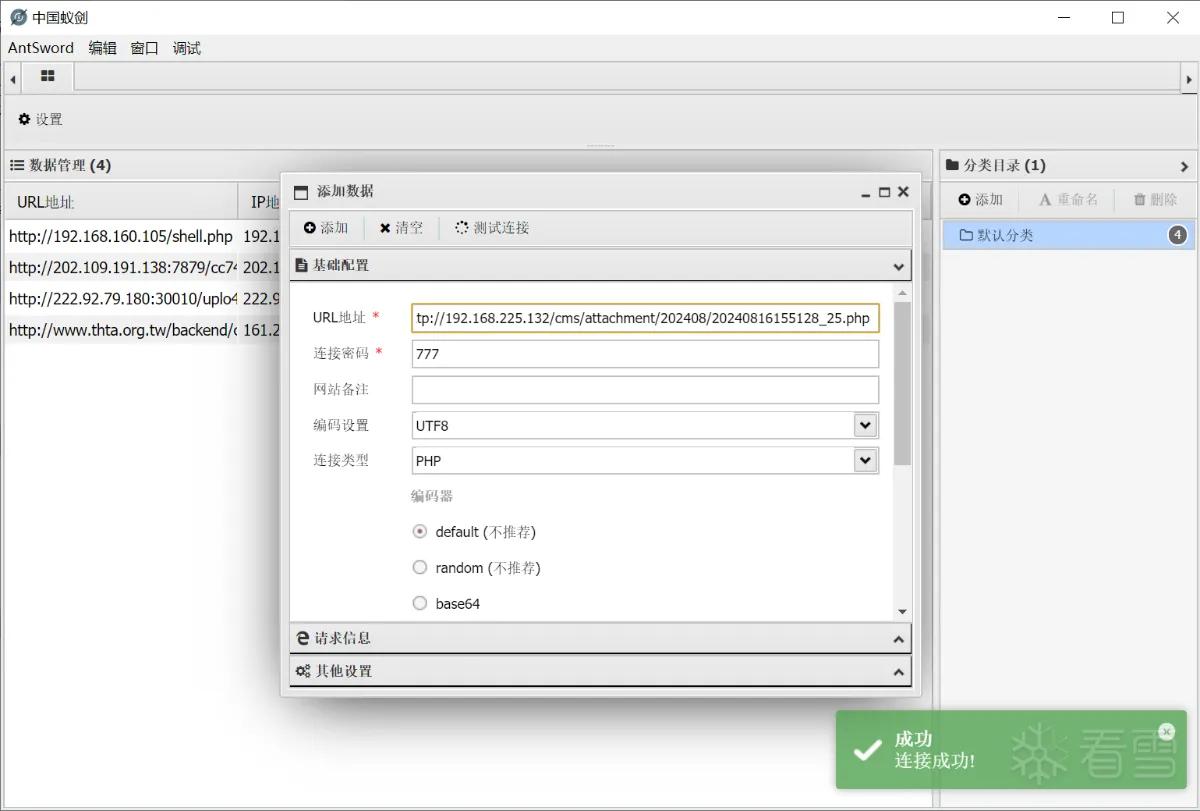The width and height of the screenshot is (1200, 811).
Task: Click the URL地址 input field
Action: coord(645,318)
